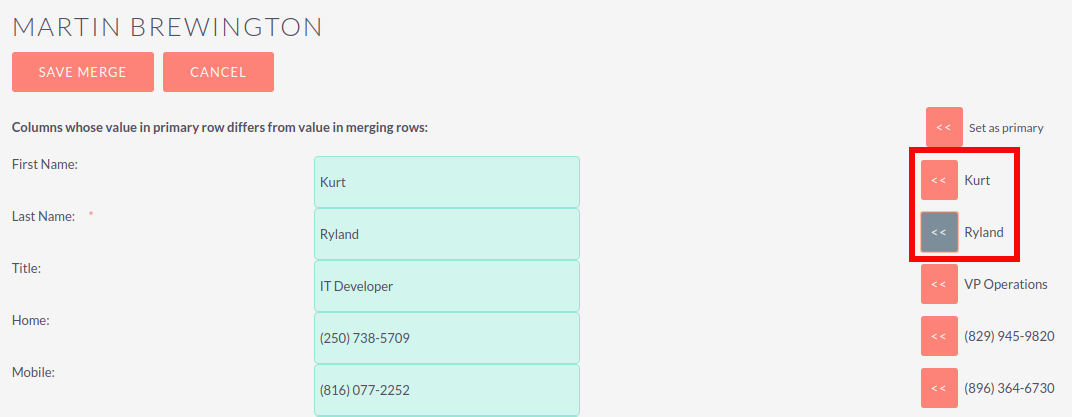
Task: Cancel the merge operation
Action: 218,72
